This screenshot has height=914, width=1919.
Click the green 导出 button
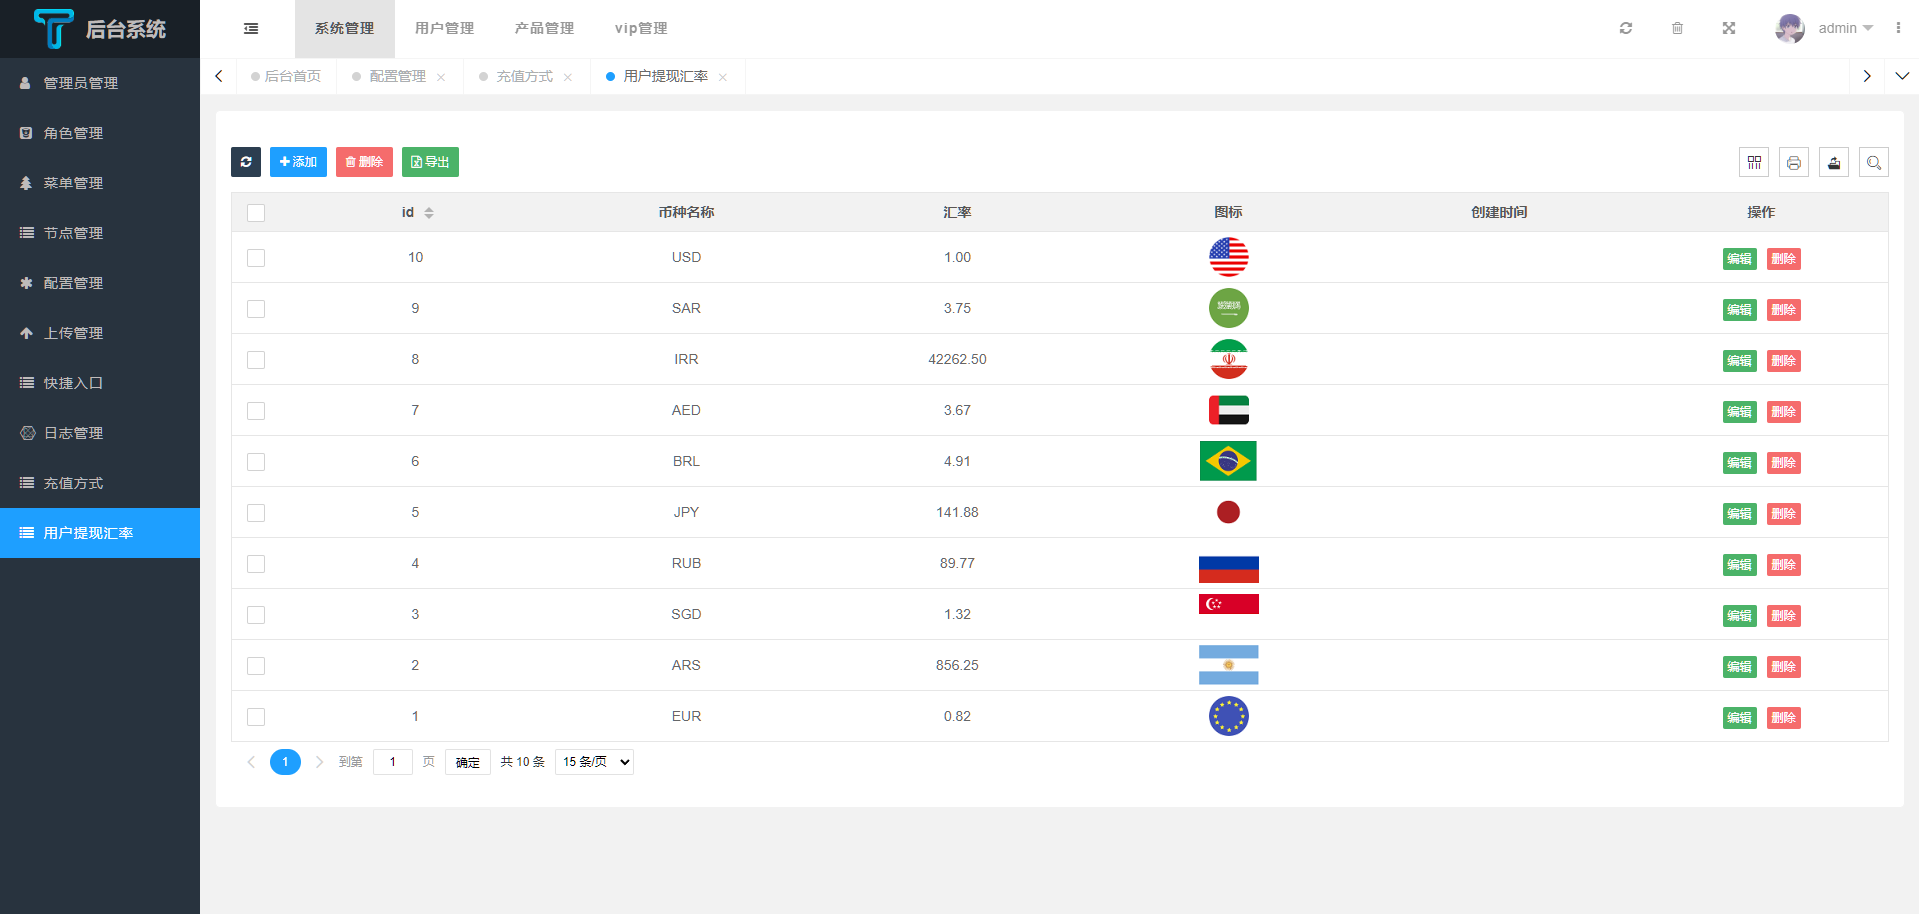pos(430,162)
